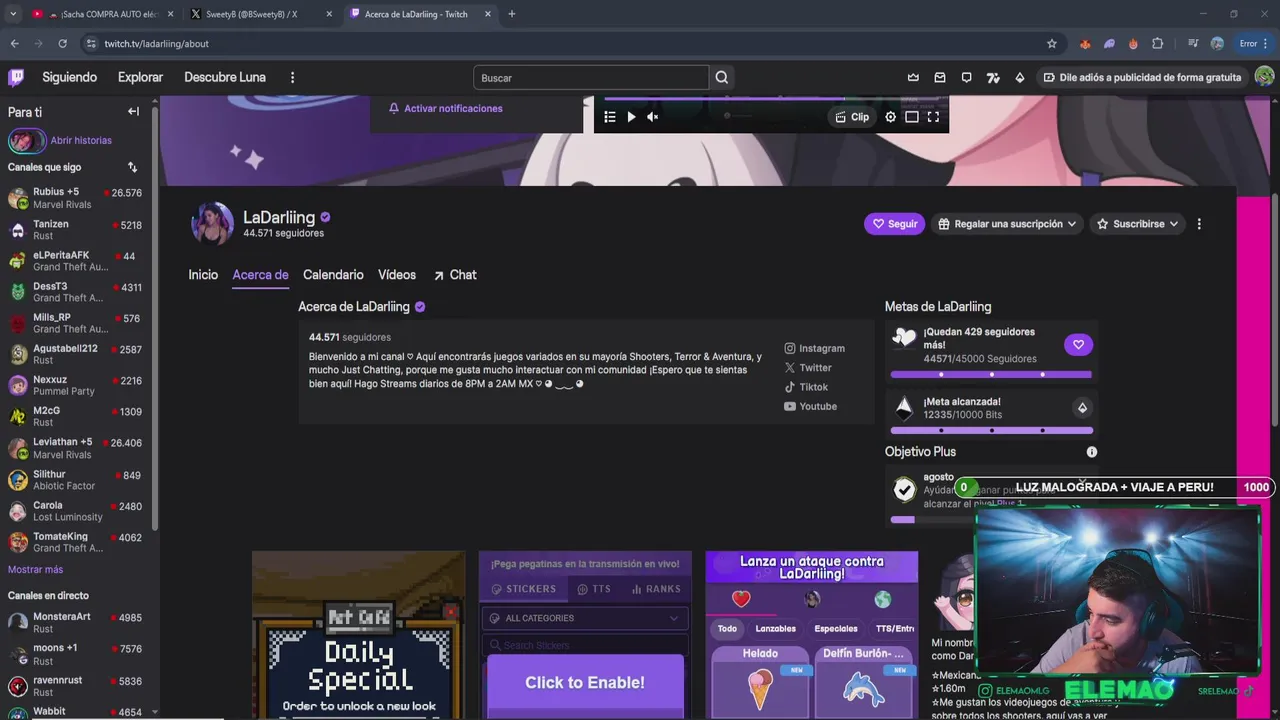This screenshot has width=1280, height=720.
Task: Select the Acerca de tab
Action: click(x=260, y=275)
